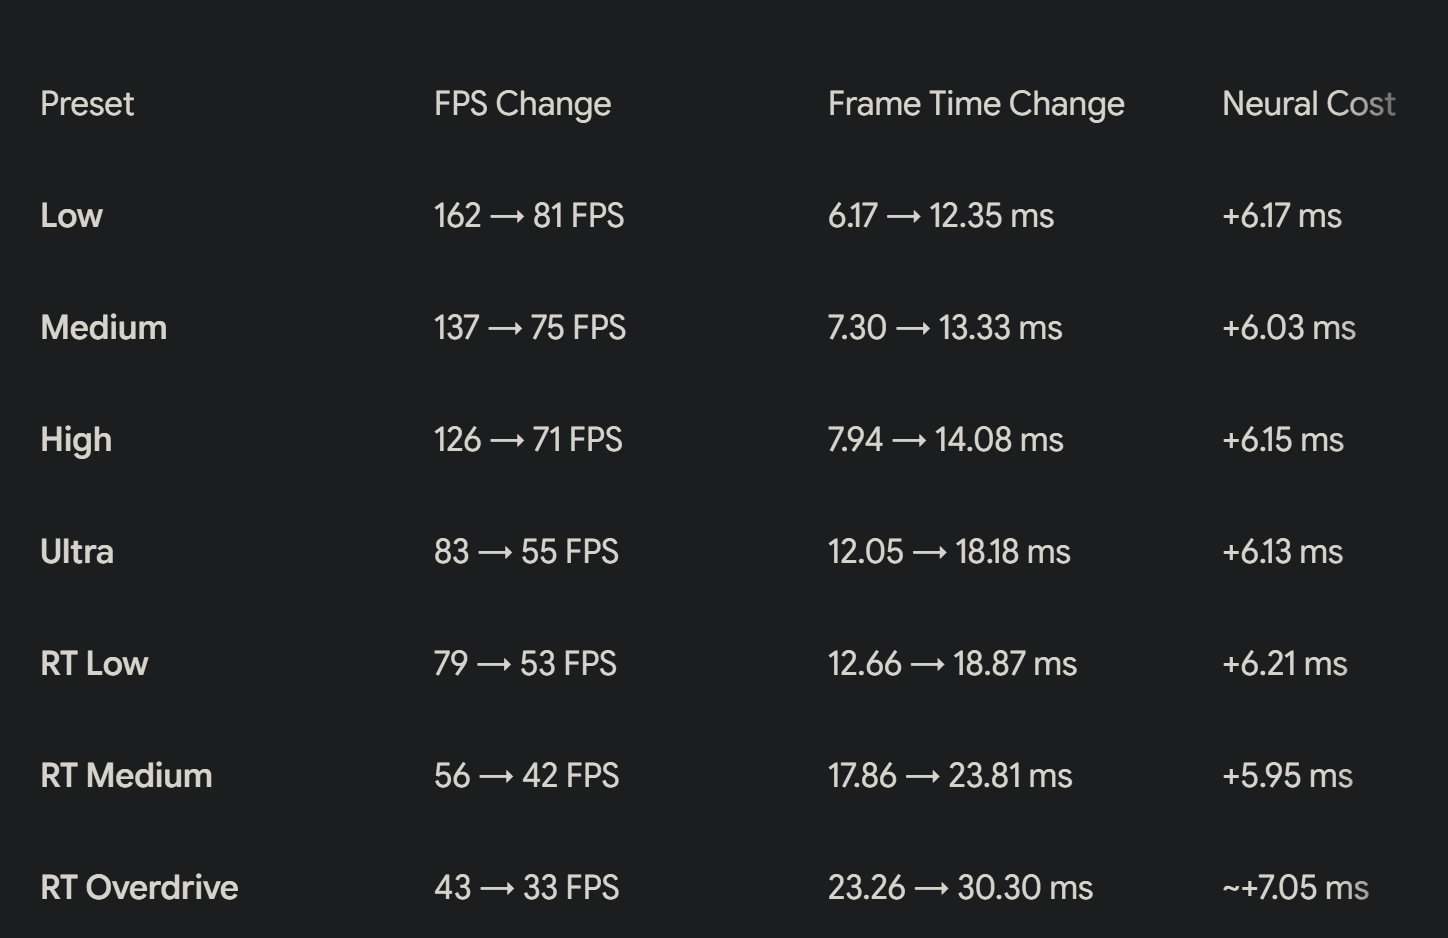The height and width of the screenshot is (938, 1448).
Task: Select the FPS Change column header
Action: tap(523, 104)
